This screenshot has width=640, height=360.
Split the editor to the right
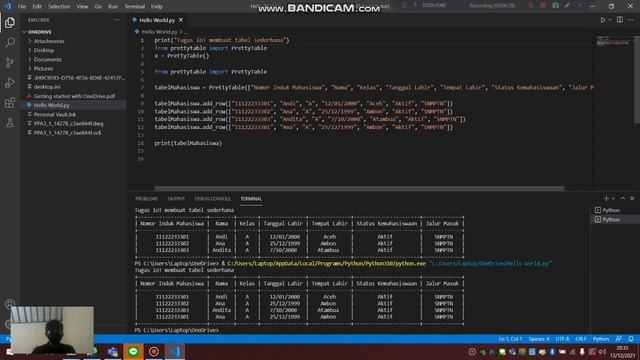coord(620,20)
